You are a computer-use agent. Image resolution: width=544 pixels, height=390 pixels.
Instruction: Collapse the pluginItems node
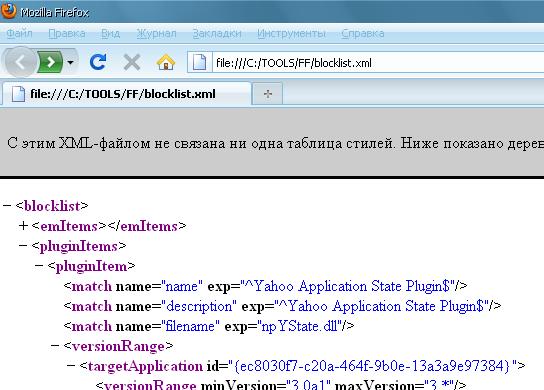coord(23,246)
